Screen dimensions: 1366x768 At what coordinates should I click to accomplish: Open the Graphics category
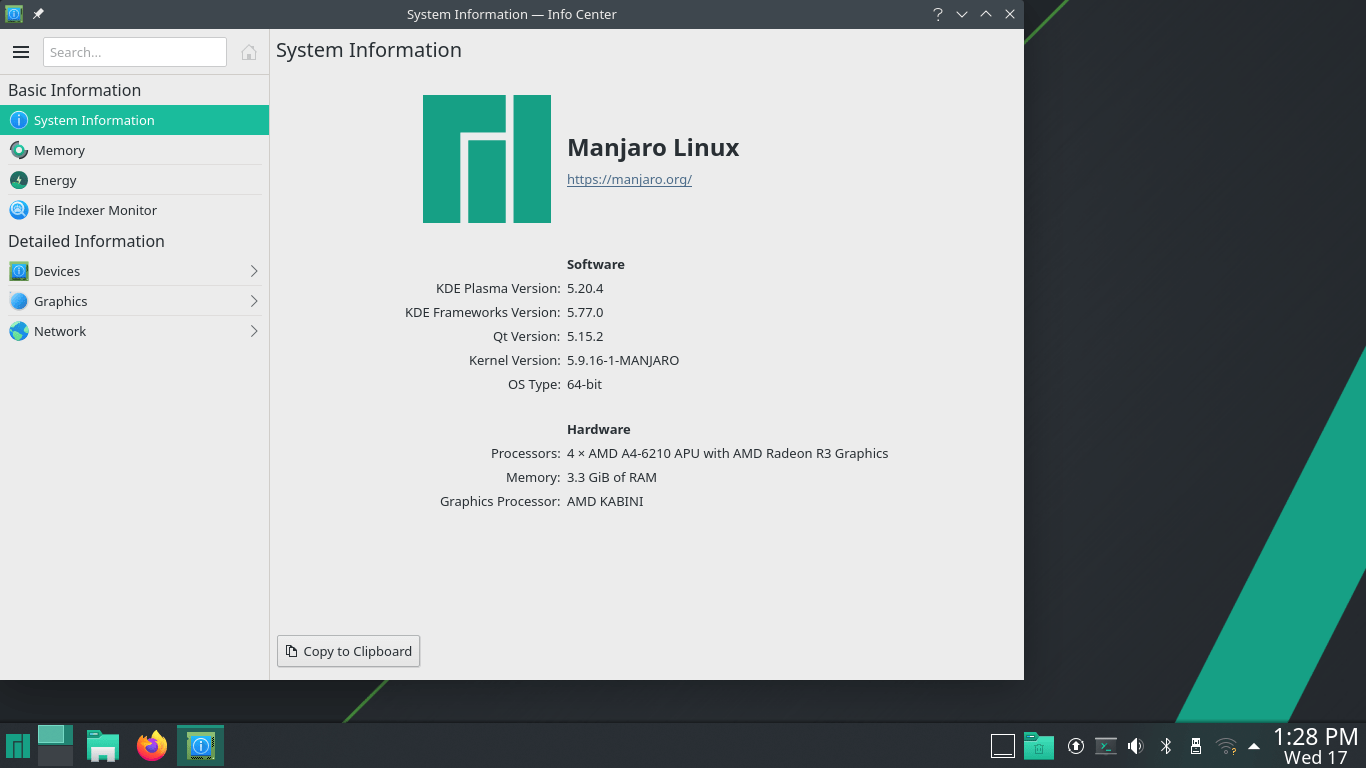click(x=134, y=301)
